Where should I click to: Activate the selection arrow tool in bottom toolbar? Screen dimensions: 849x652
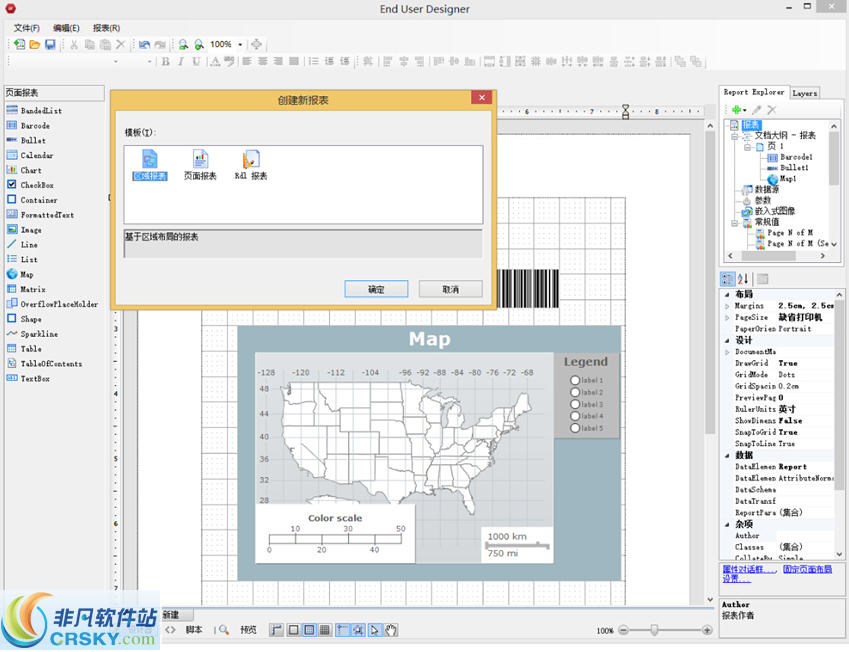click(x=374, y=630)
